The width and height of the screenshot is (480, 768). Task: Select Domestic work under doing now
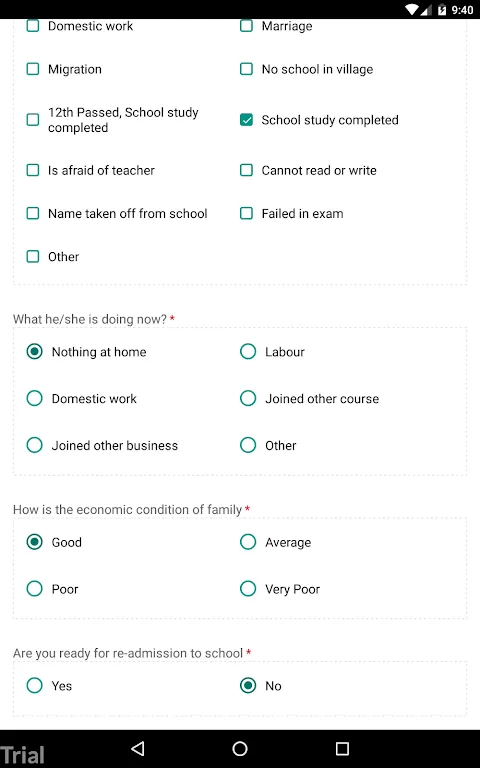click(x=34, y=398)
